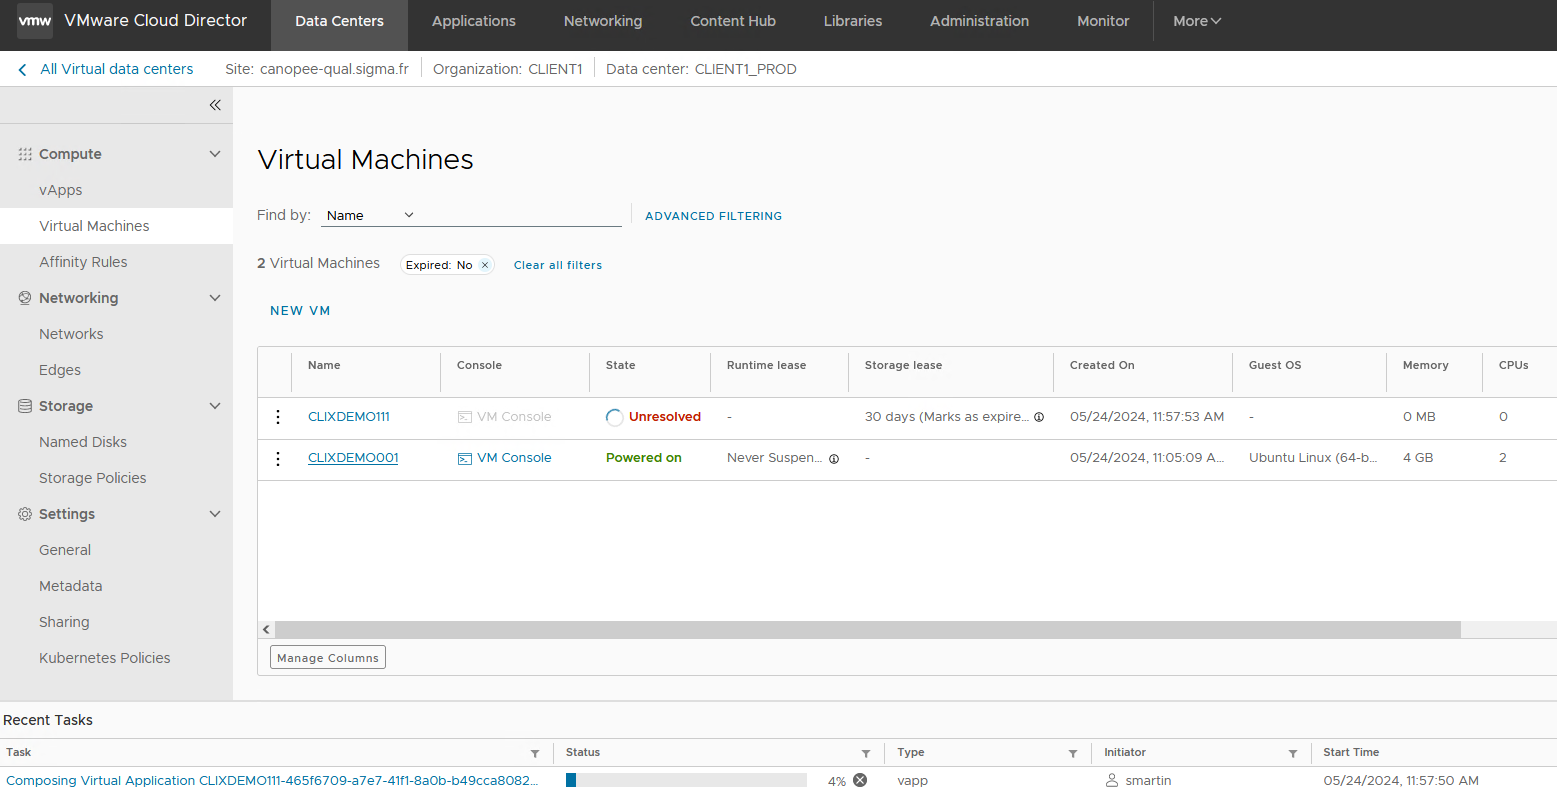This screenshot has width=1557, height=794.
Task: Click the storage lease info icon
Action: 1039,417
